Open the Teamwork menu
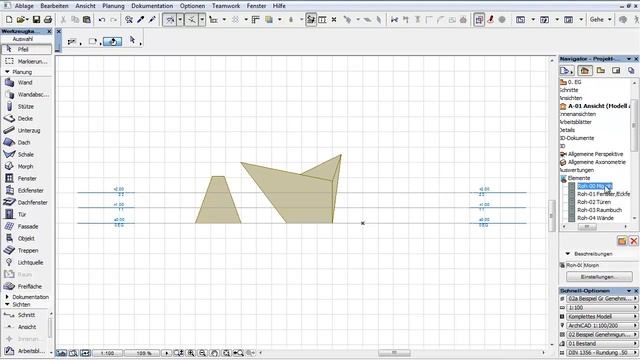The image size is (640, 360). 226,6
